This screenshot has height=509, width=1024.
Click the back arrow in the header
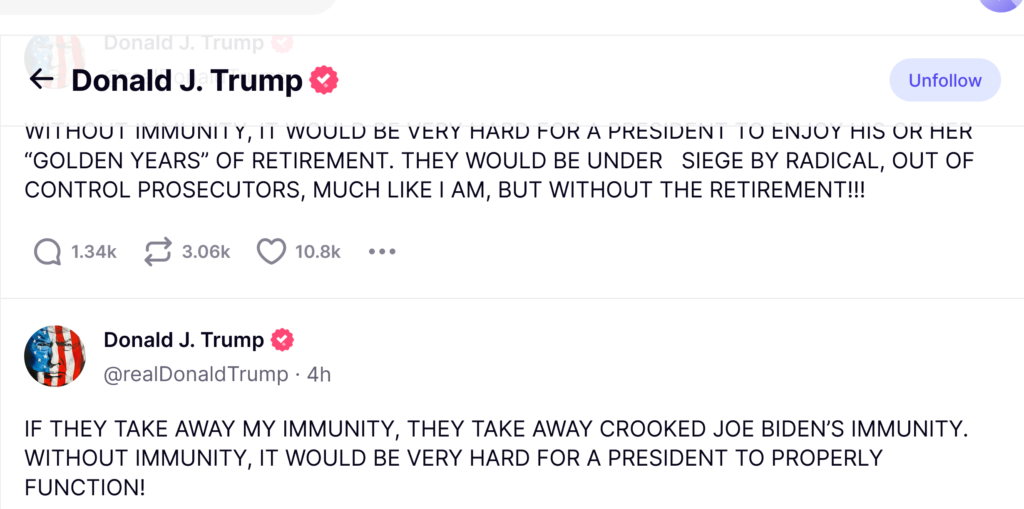click(x=41, y=80)
